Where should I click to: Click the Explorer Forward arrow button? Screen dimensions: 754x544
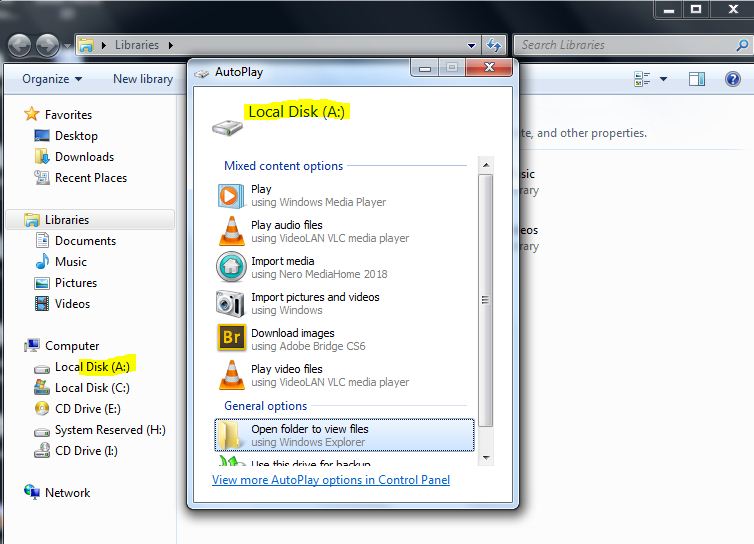[48, 46]
